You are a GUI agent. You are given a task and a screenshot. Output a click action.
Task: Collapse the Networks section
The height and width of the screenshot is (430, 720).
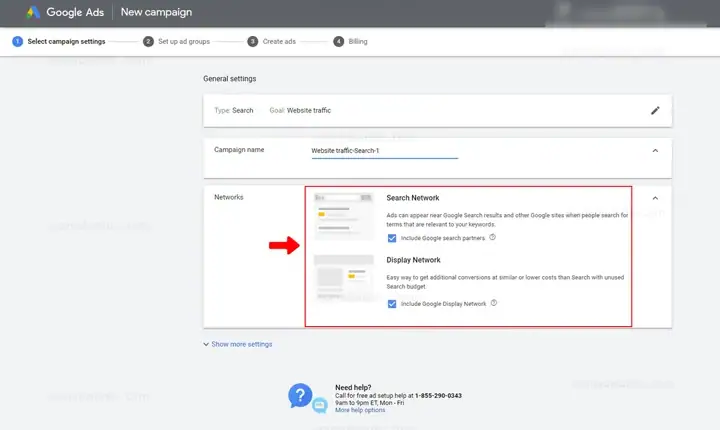tap(655, 198)
